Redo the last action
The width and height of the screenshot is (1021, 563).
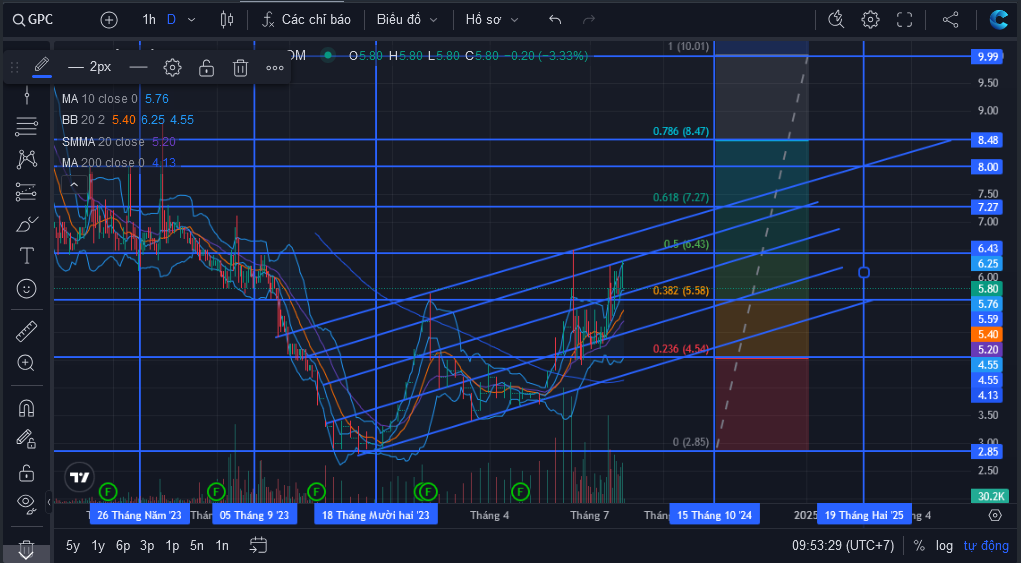tap(589, 20)
